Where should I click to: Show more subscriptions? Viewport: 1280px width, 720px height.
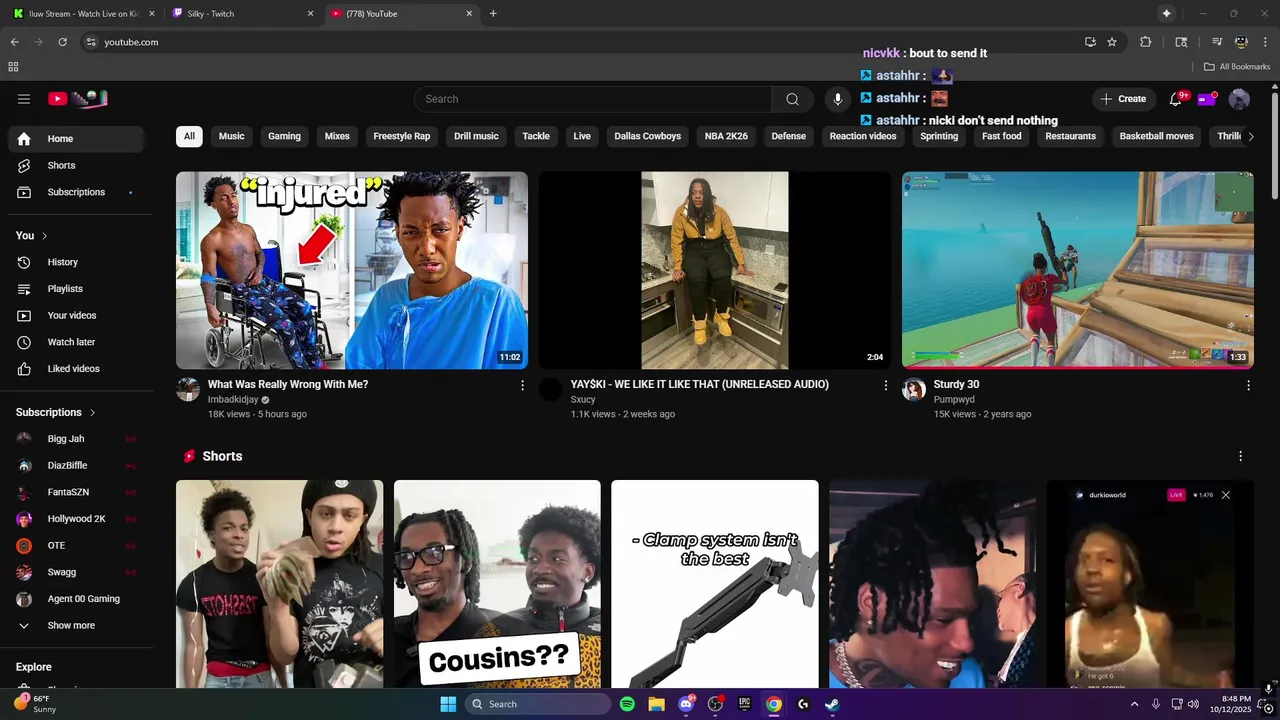click(x=71, y=626)
